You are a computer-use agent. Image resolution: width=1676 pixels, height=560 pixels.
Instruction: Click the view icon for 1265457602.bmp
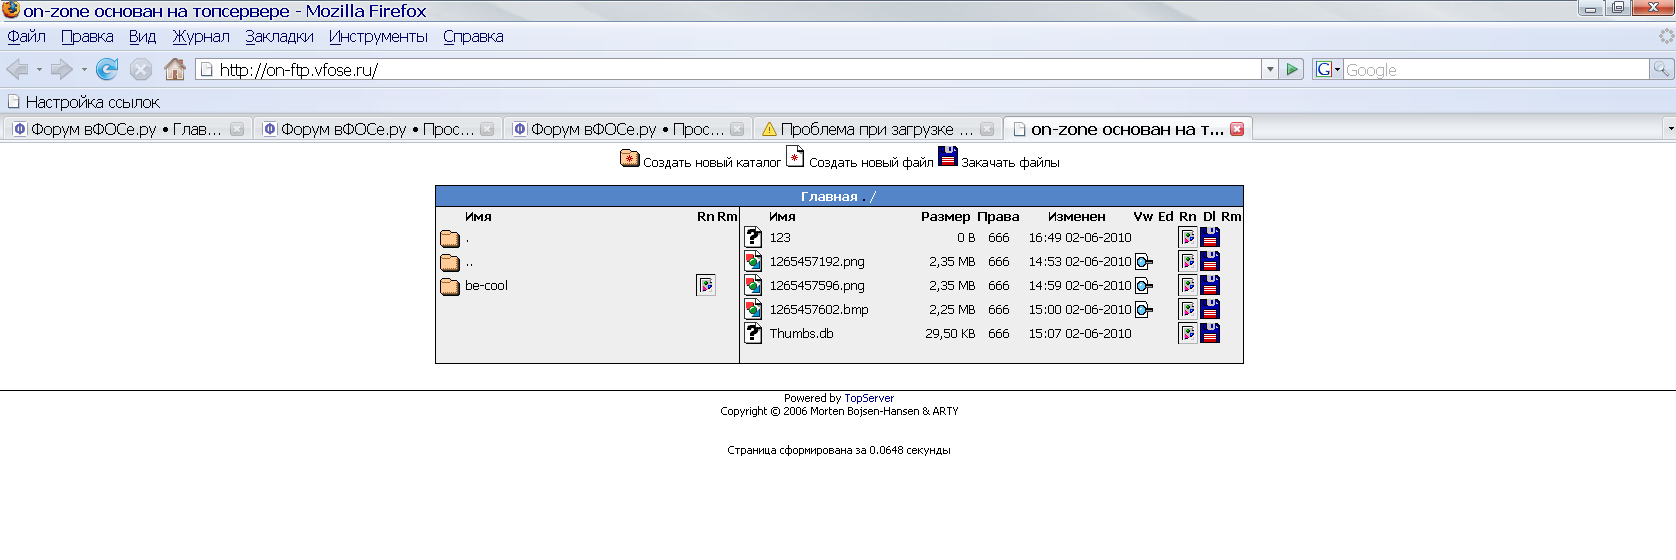tap(1144, 310)
